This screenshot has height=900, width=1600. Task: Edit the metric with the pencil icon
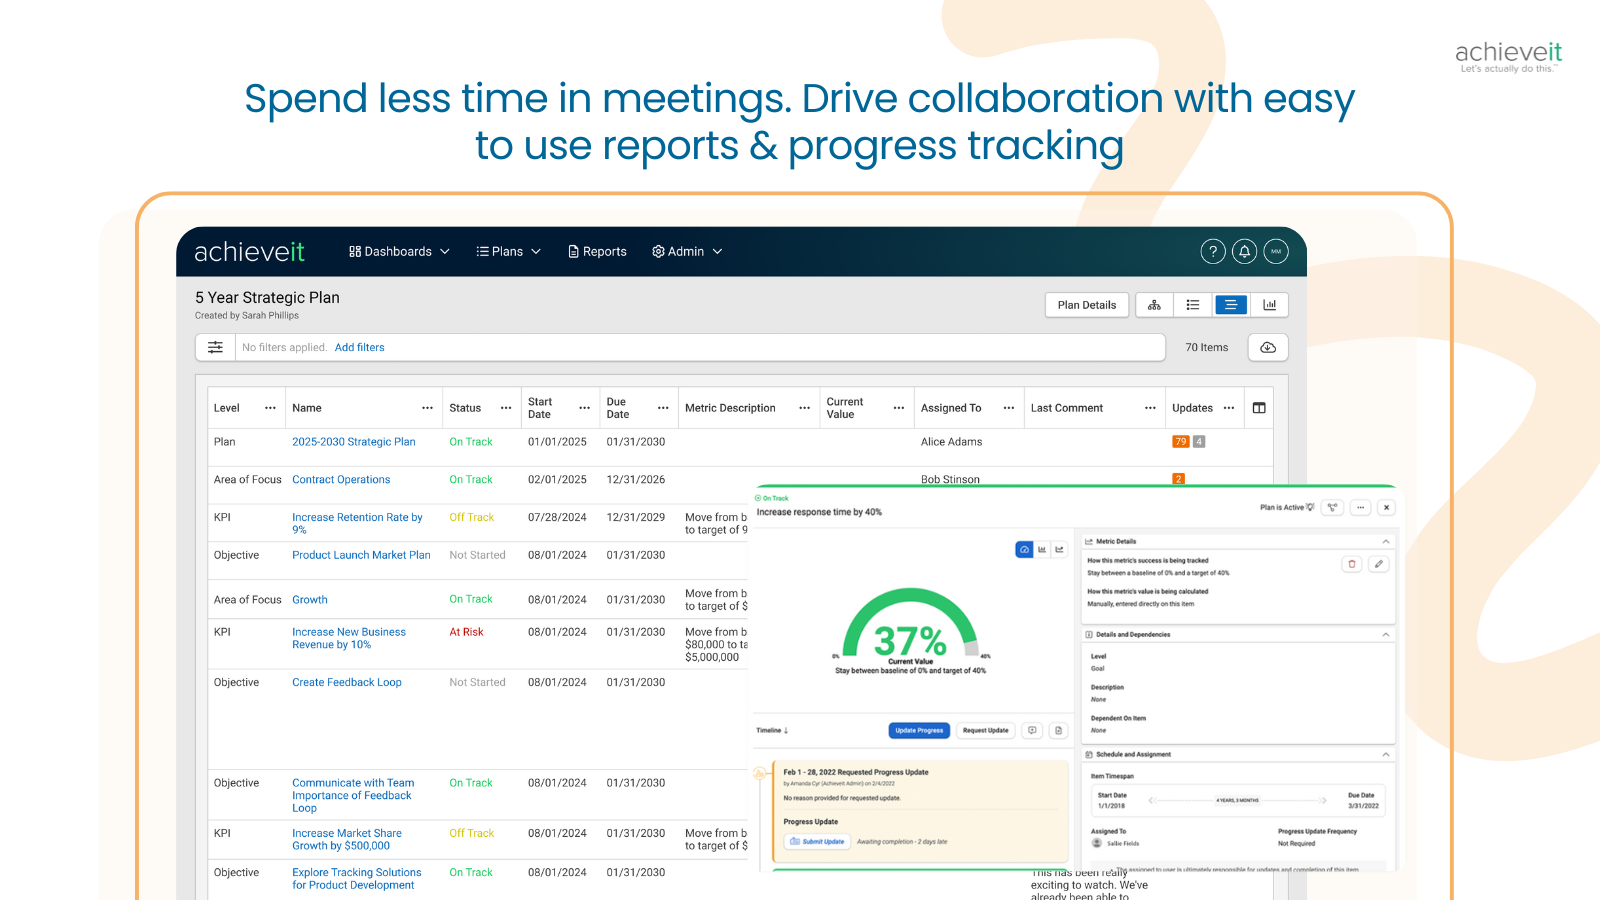tap(1378, 564)
